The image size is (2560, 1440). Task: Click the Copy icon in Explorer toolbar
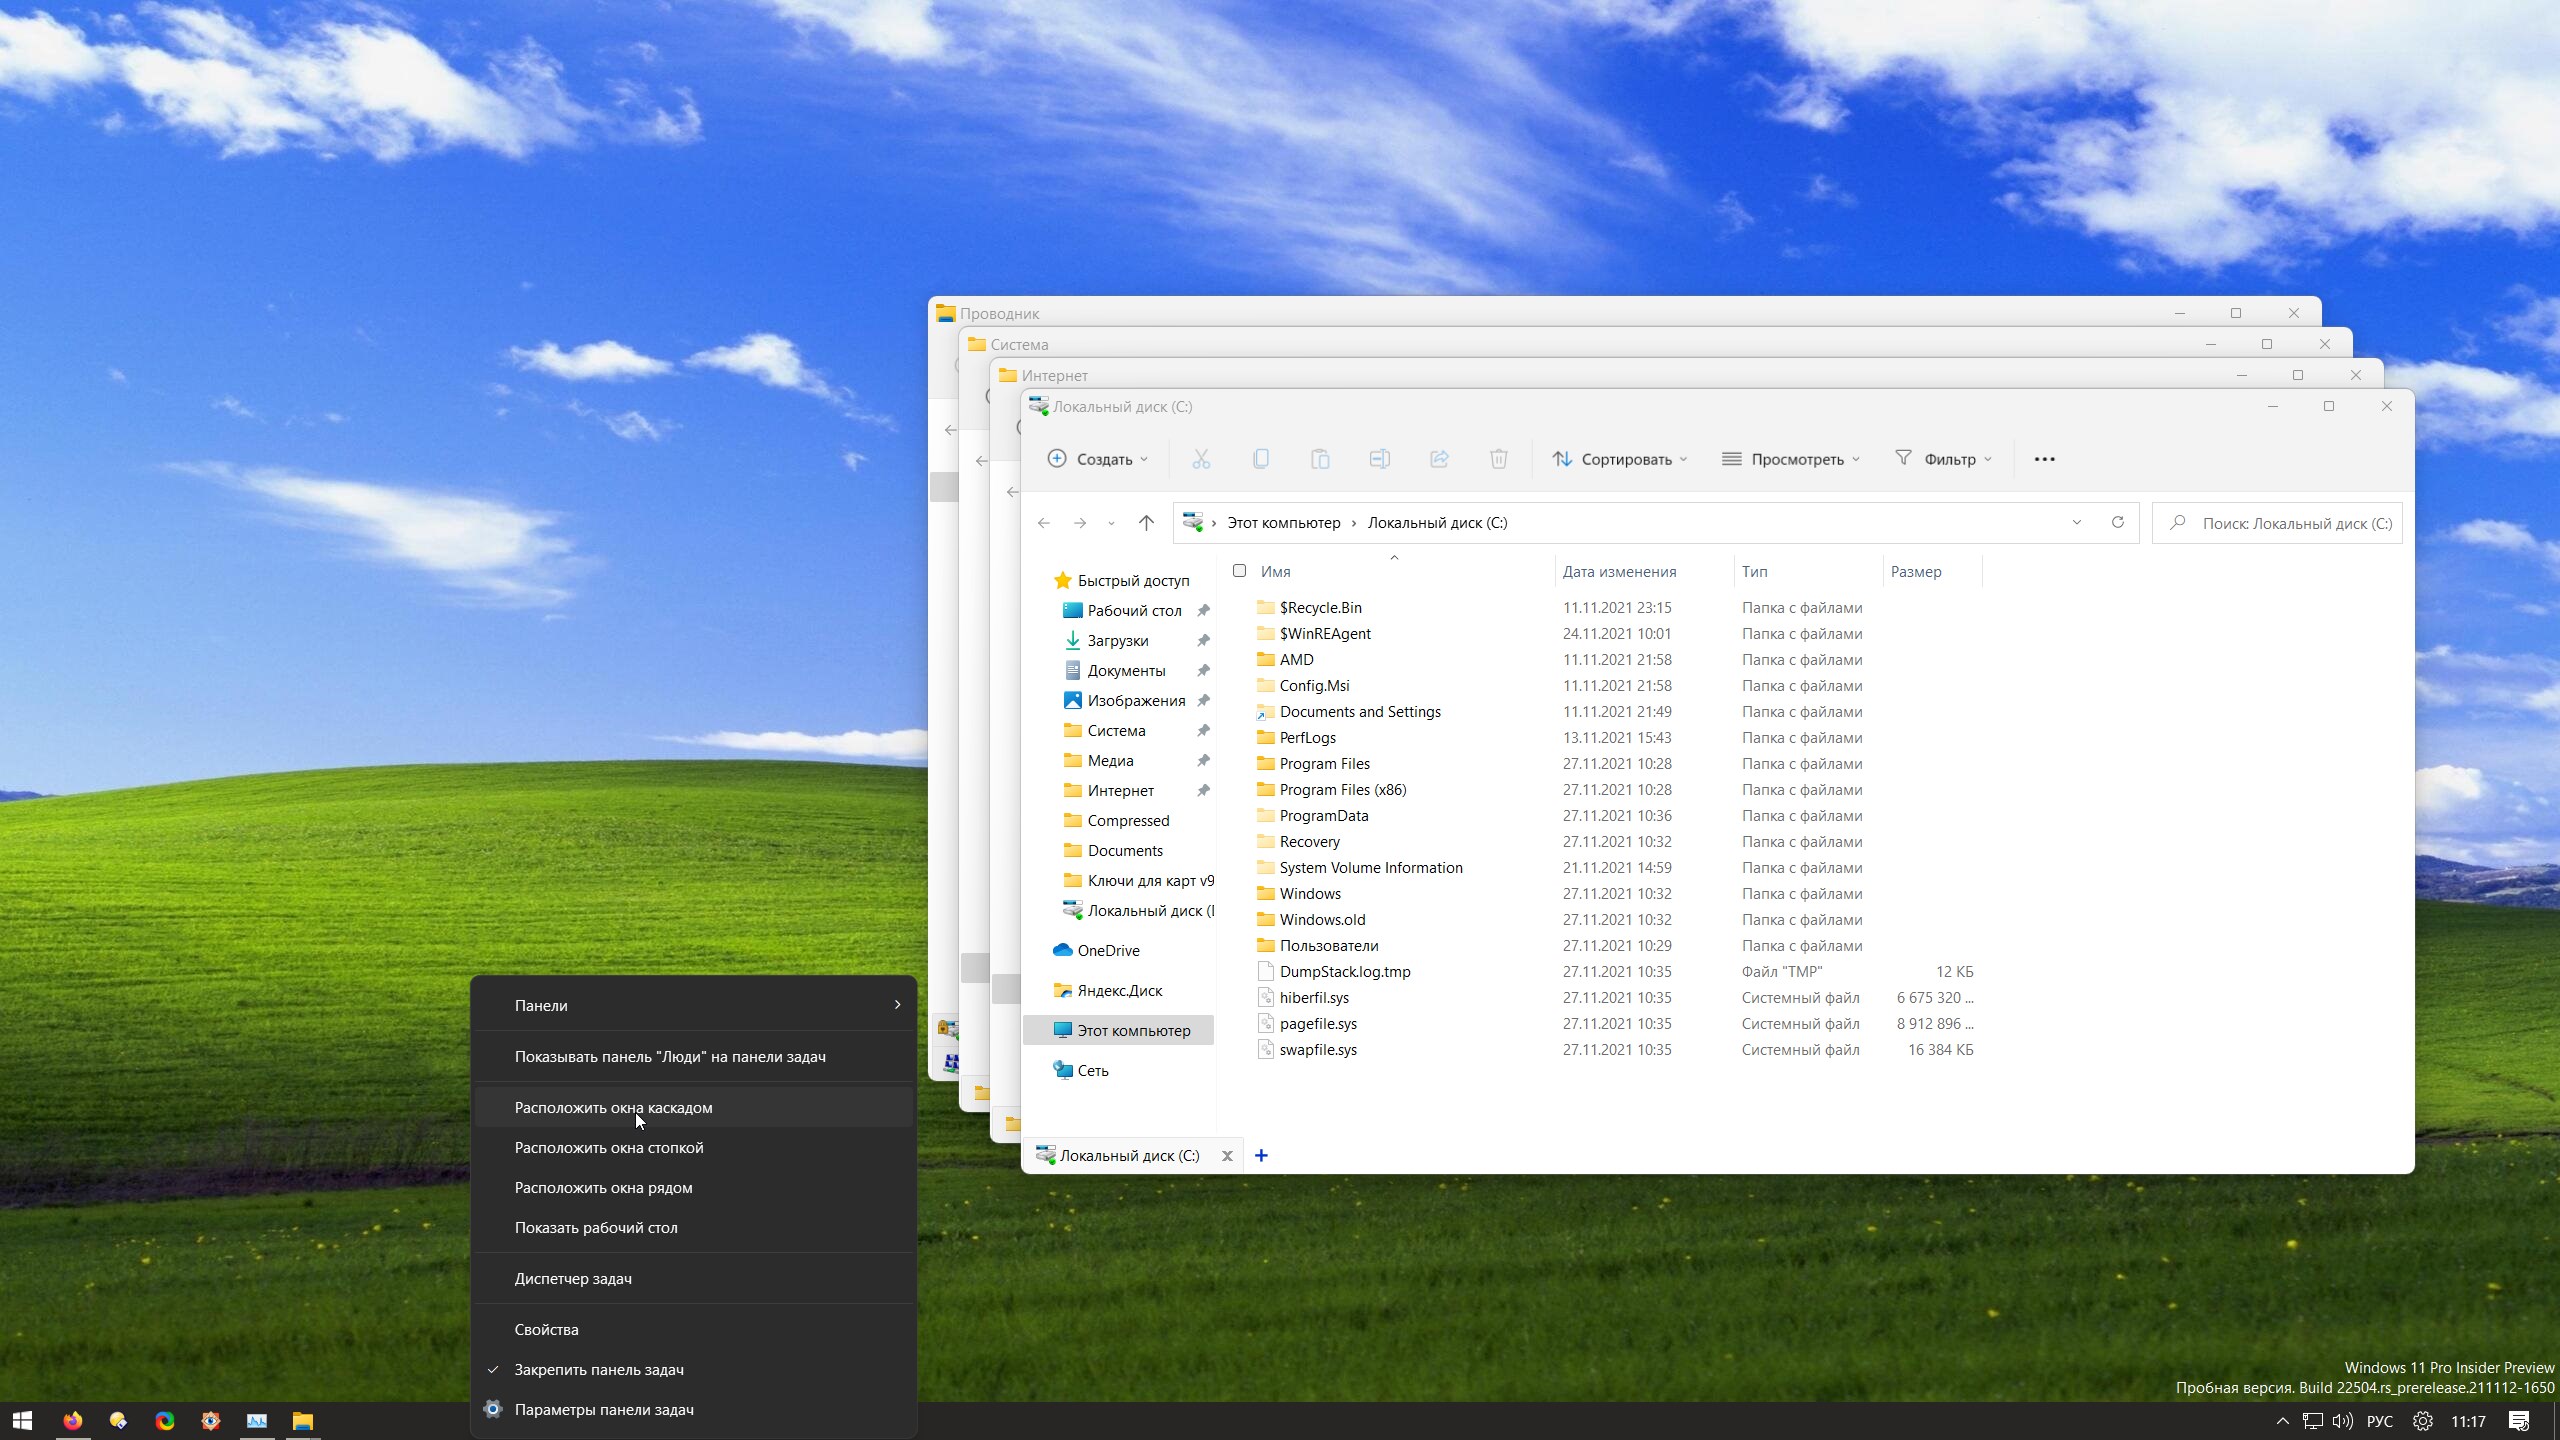pos(1261,459)
